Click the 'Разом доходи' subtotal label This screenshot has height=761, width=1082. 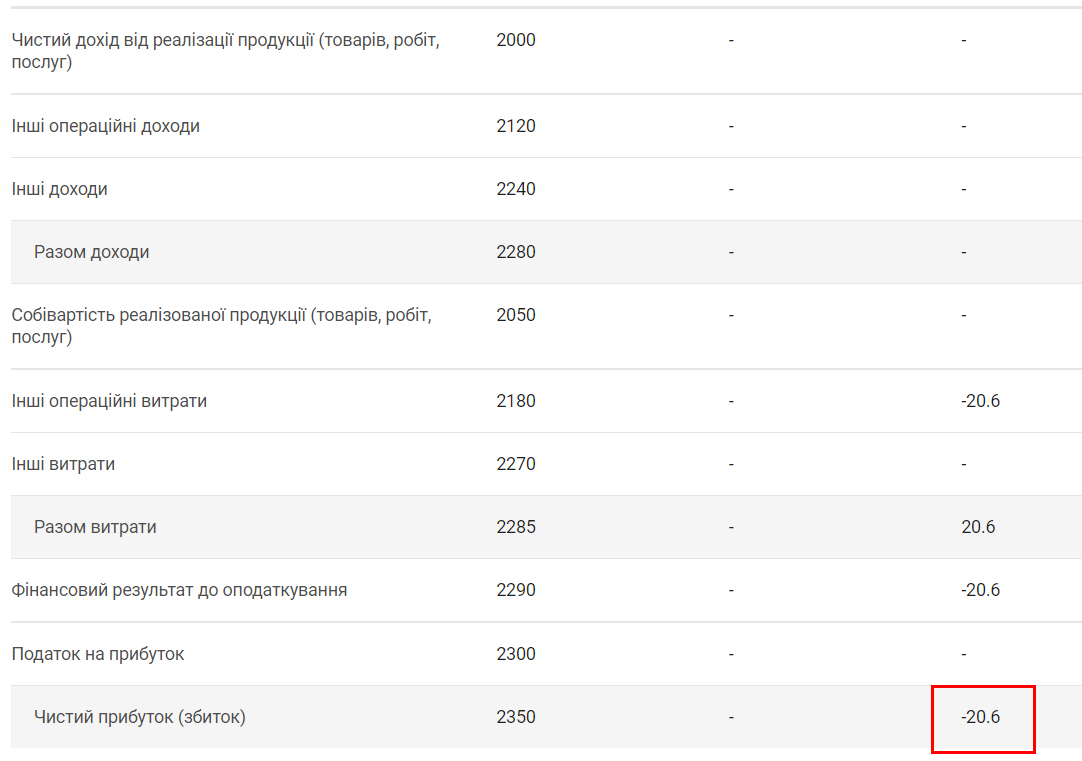(x=92, y=252)
